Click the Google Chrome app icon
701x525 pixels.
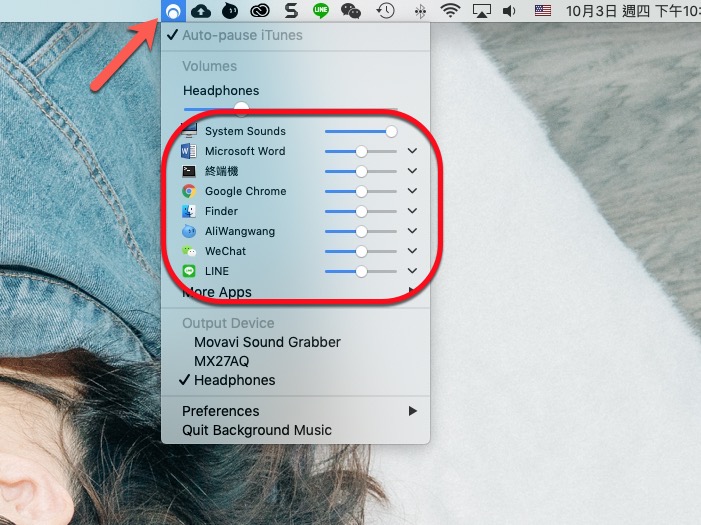tap(189, 191)
